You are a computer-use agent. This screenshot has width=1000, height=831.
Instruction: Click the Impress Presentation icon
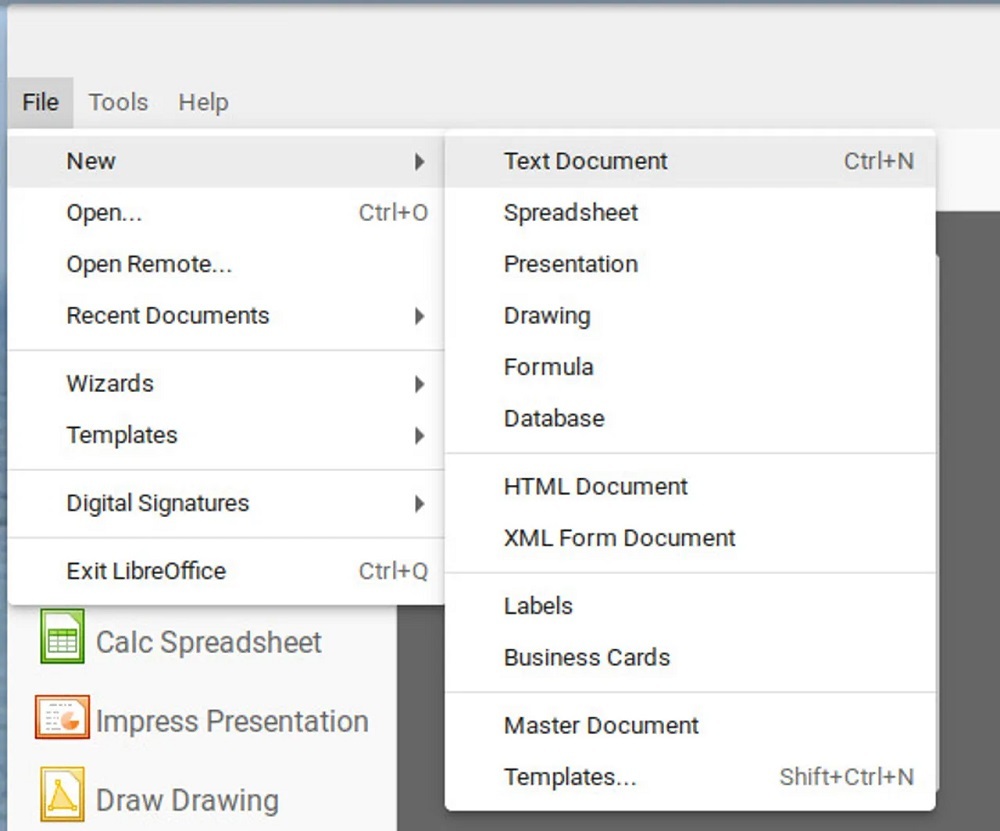62,718
